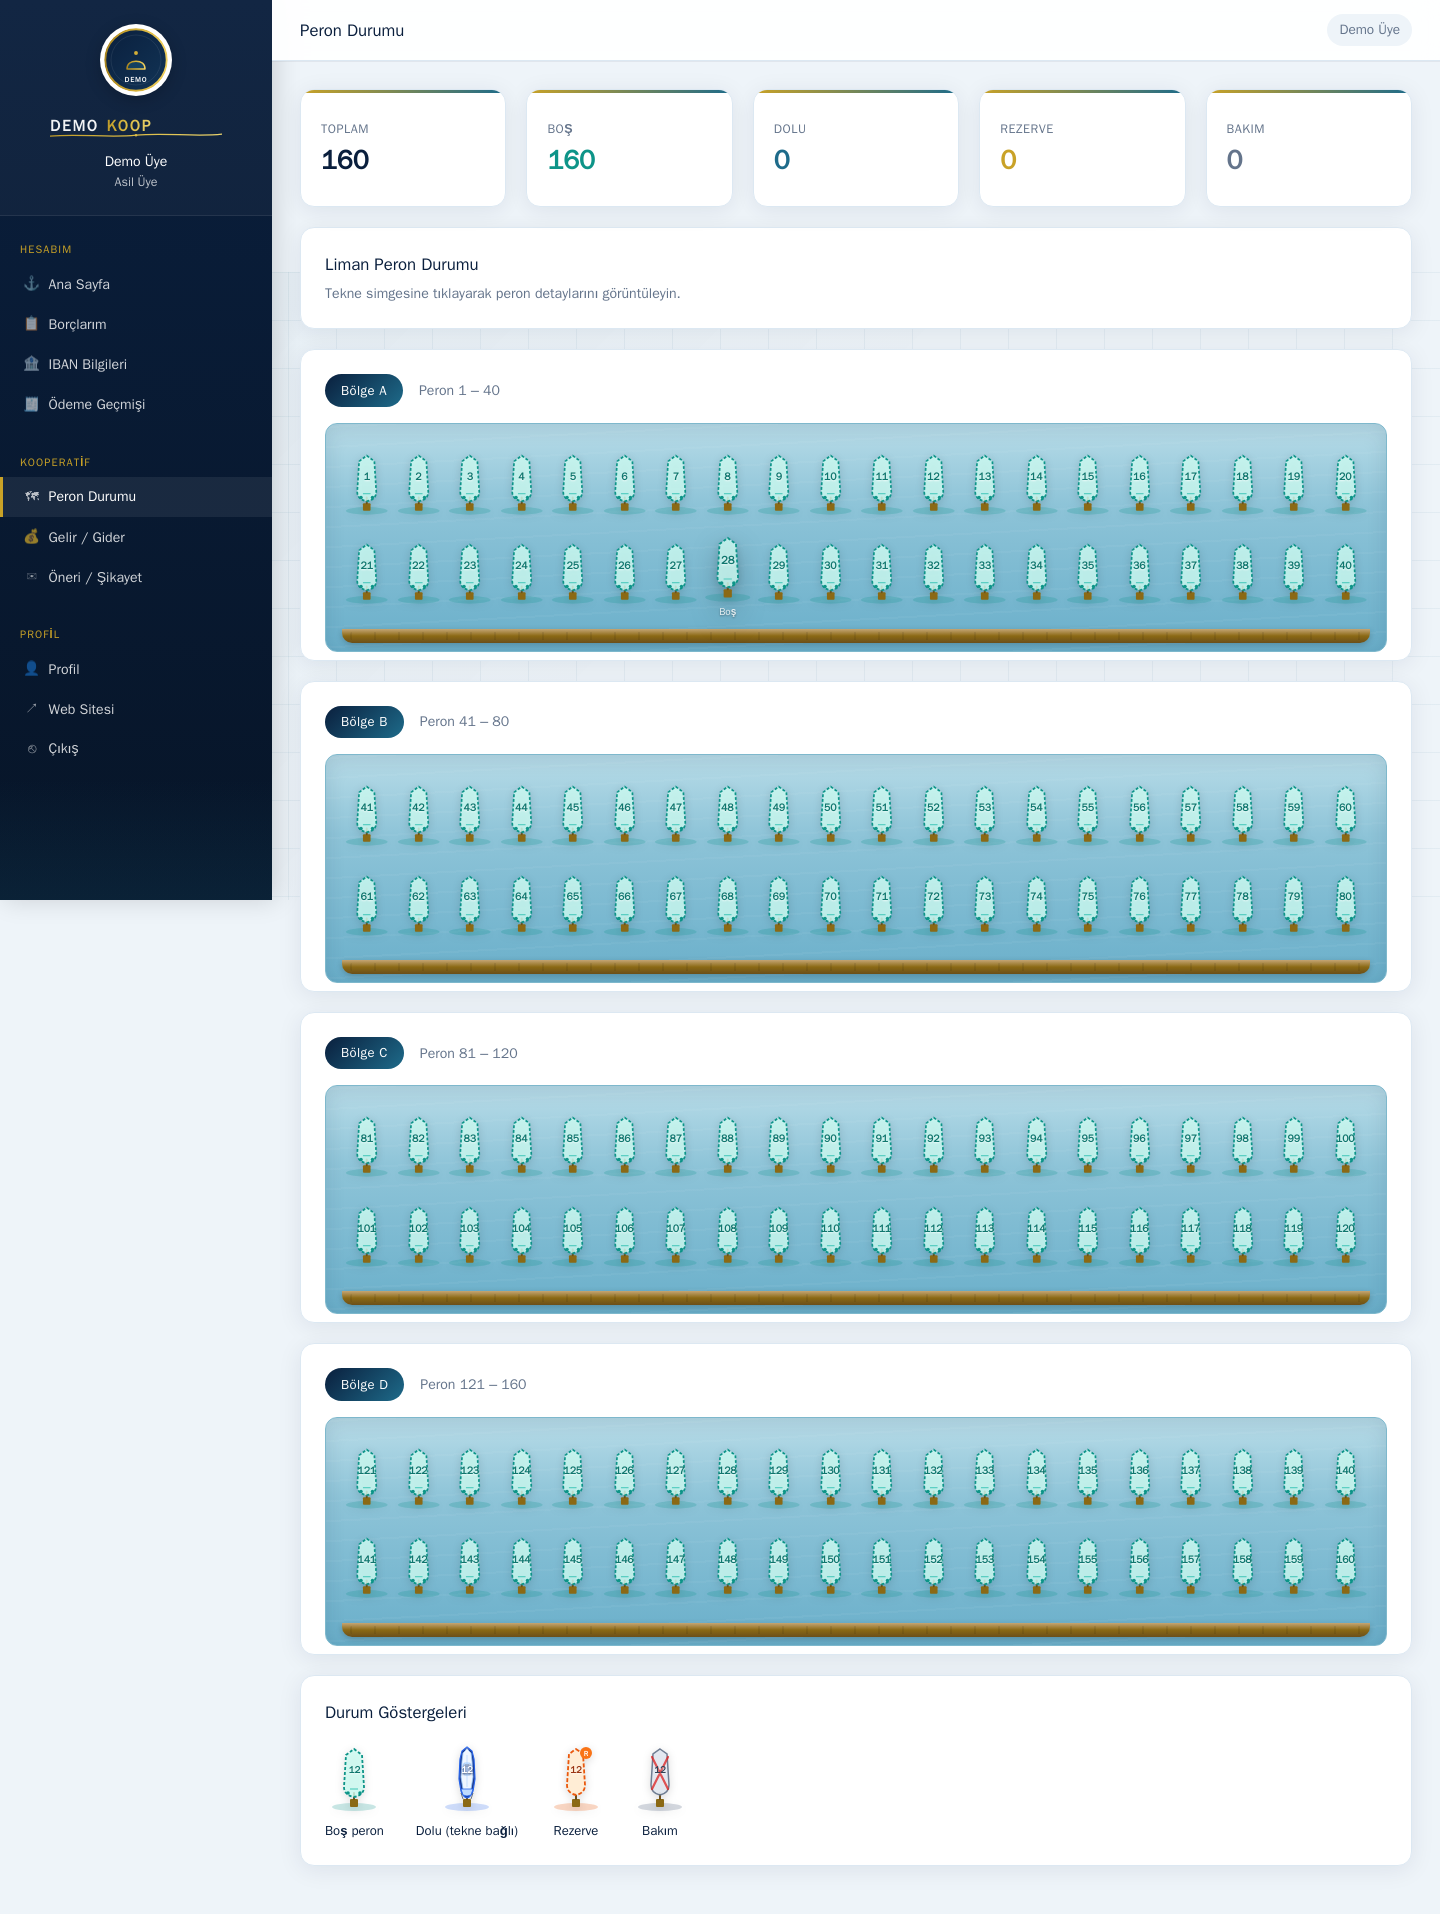Open Öneri / Şikayet page
Viewport: 1440px width, 1914px height.
[x=136, y=577]
